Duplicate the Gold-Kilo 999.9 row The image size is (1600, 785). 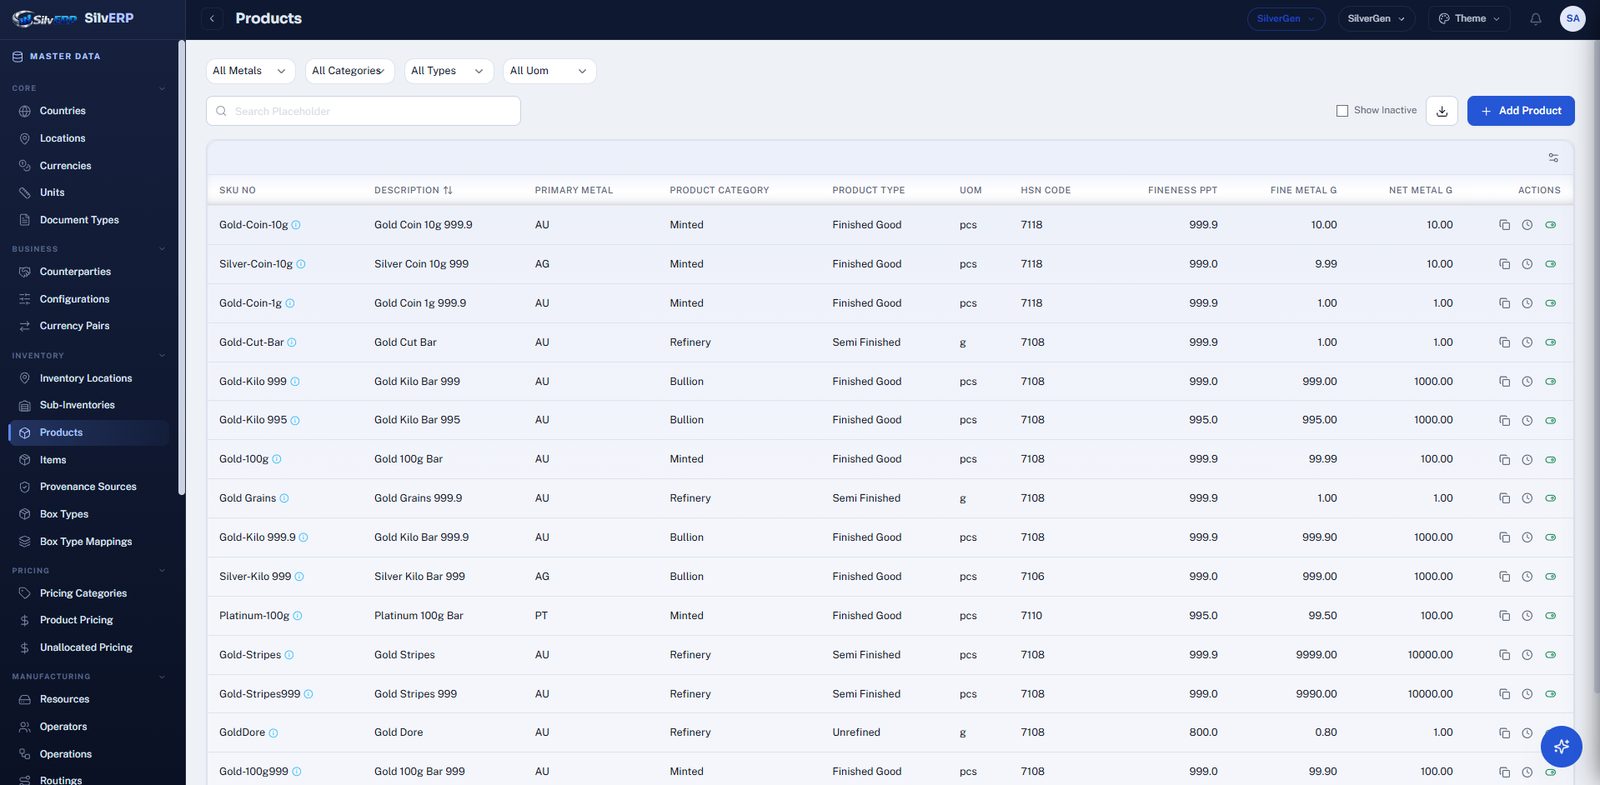(x=1504, y=538)
